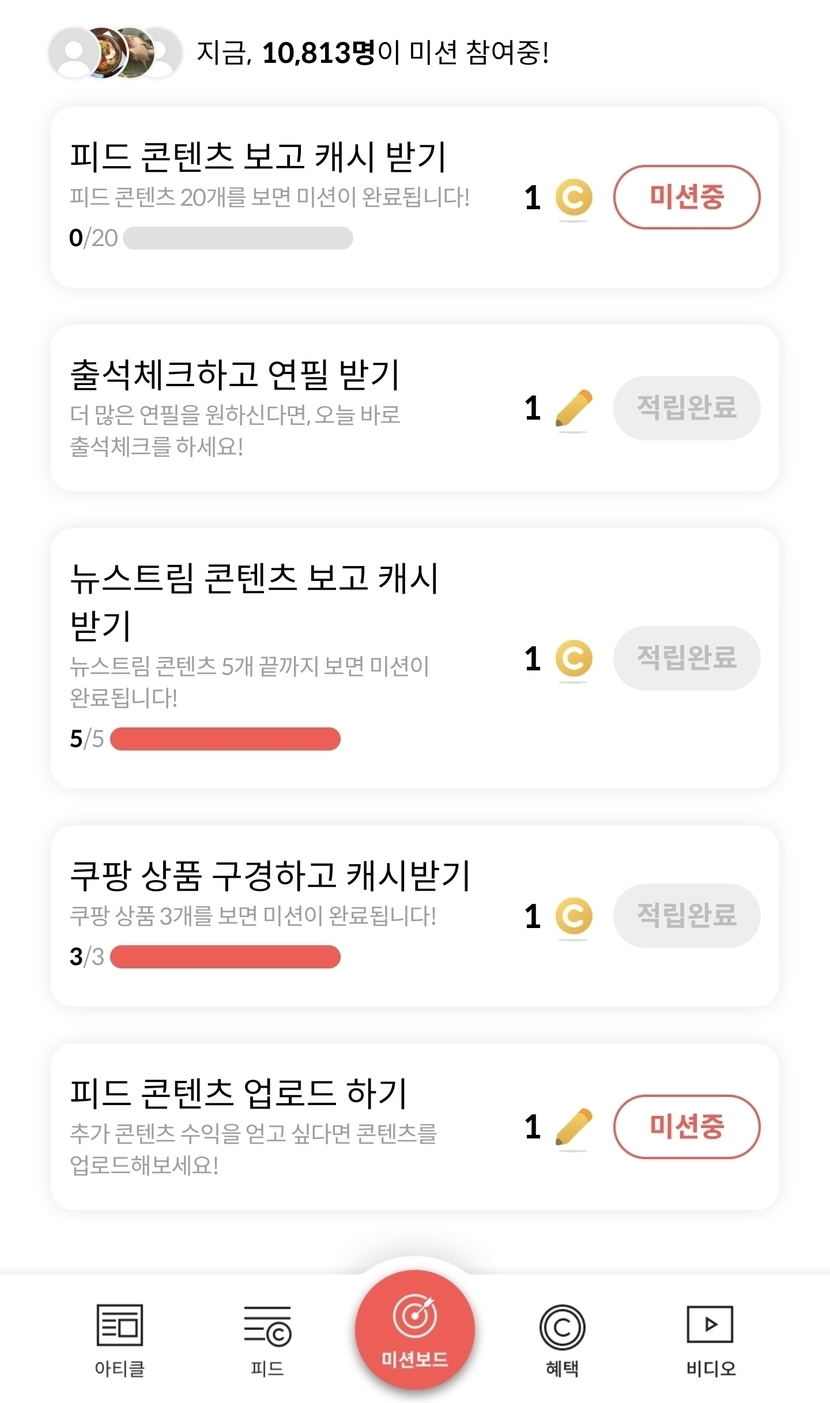Click the 3/3 쿠팡 progress bar
The image size is (830, 1403).
click(225, 957)
